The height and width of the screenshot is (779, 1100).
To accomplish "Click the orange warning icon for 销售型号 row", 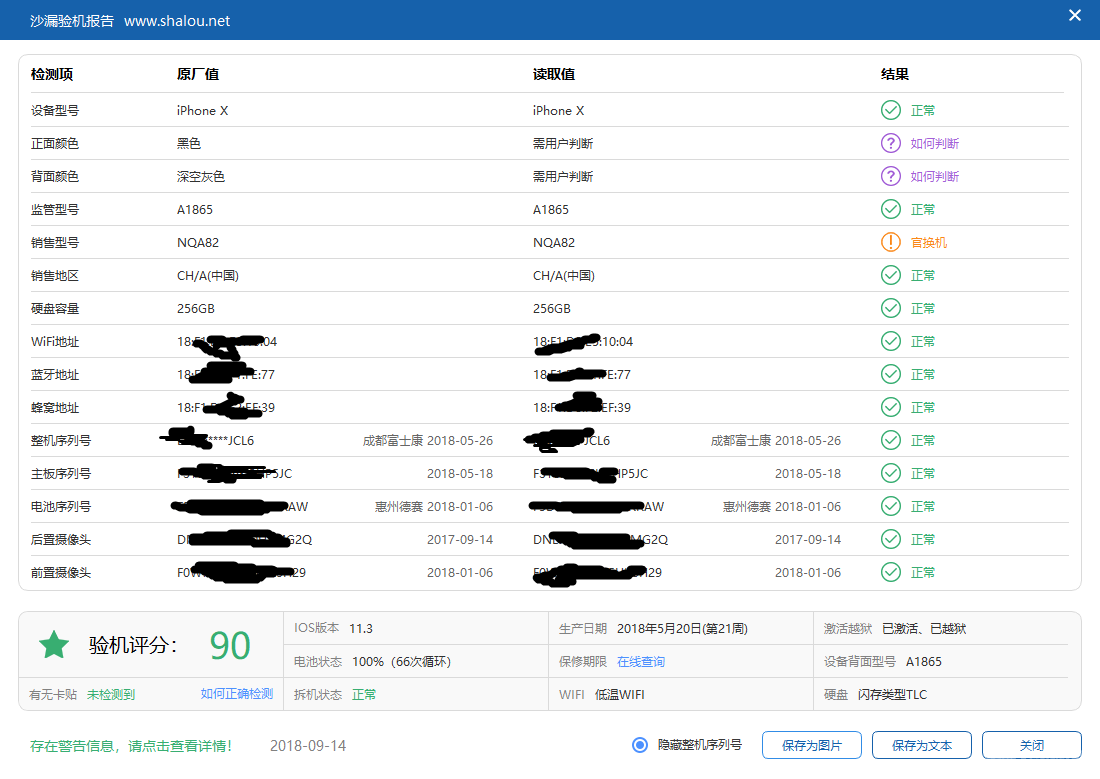I will tap(890, 242).
